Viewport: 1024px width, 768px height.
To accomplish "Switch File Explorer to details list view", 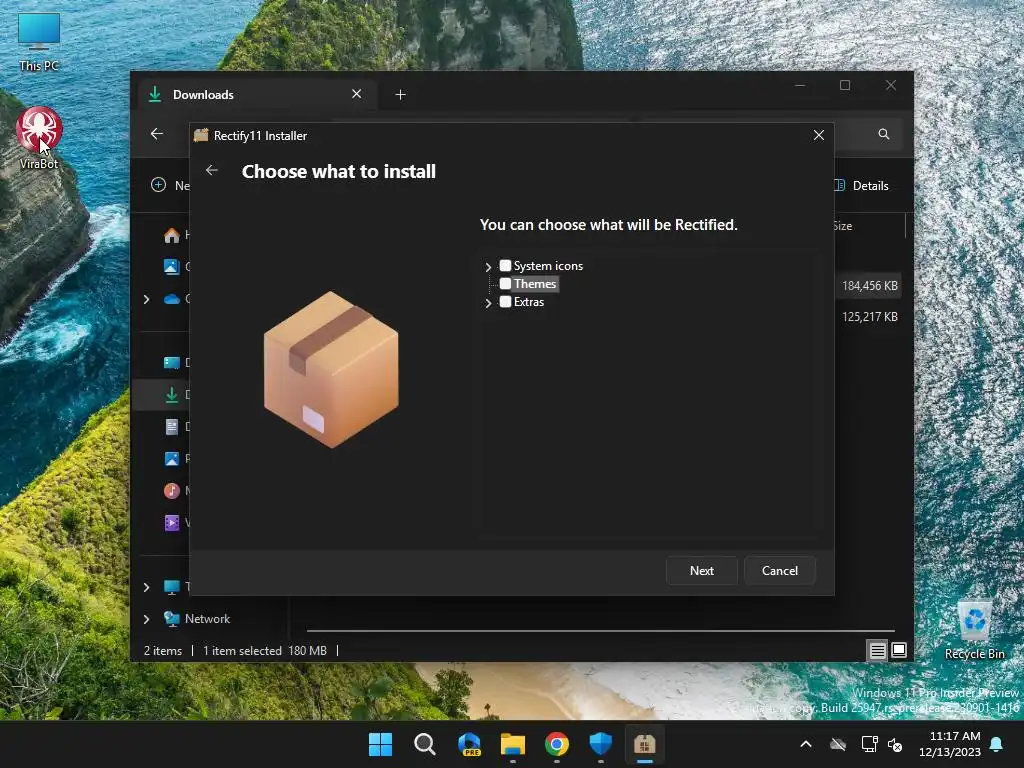I will pyautogui.click(x=877, y=650).
